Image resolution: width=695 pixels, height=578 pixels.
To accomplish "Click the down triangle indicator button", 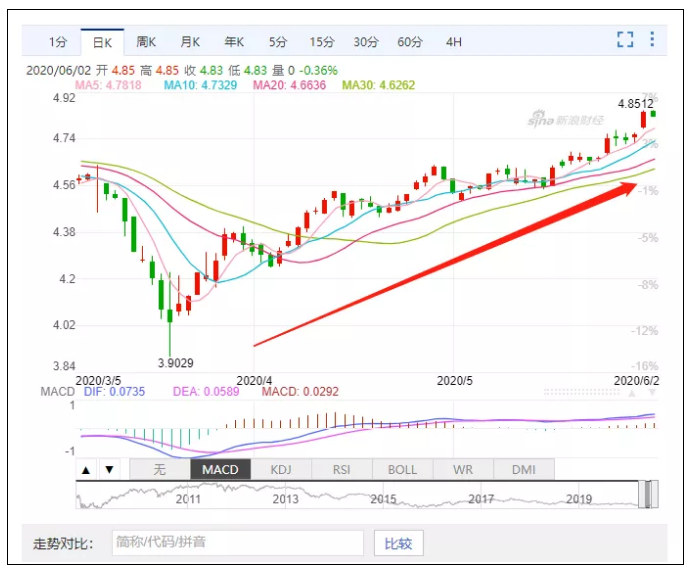I will tap(109, 469).
